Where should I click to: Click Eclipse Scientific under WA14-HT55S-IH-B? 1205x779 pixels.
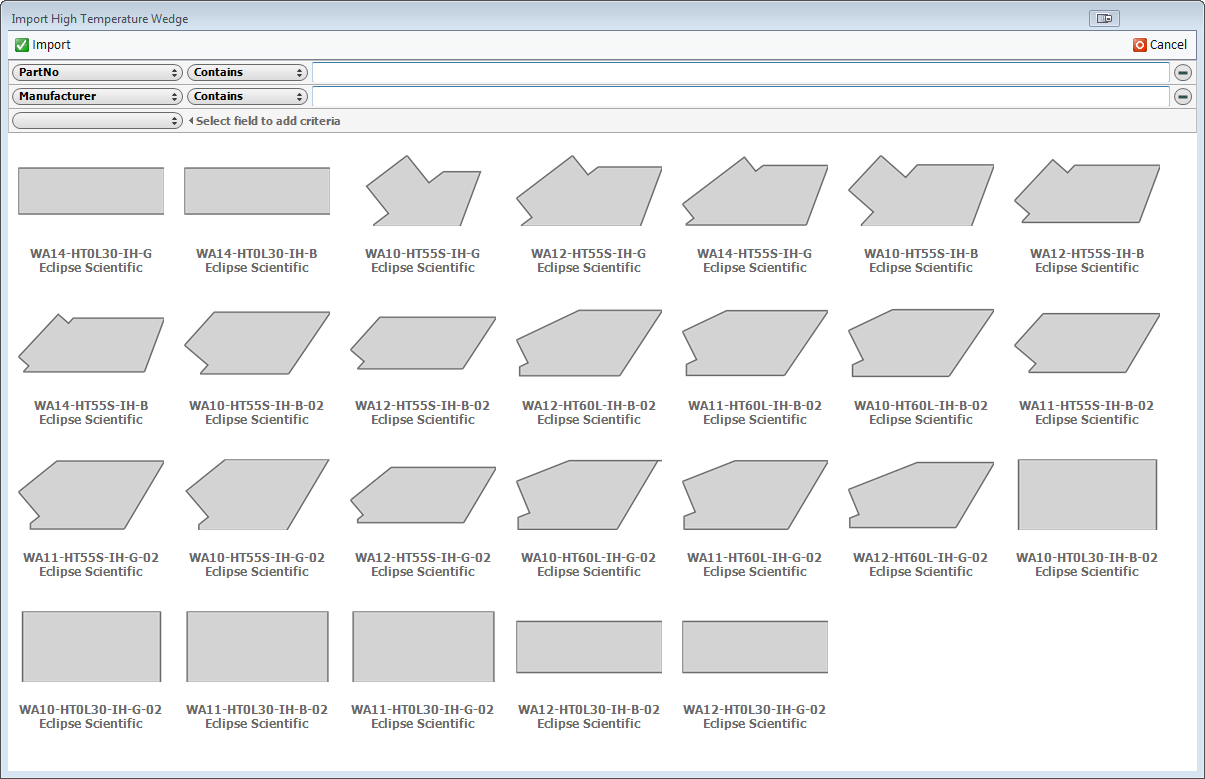pos(91,420)
